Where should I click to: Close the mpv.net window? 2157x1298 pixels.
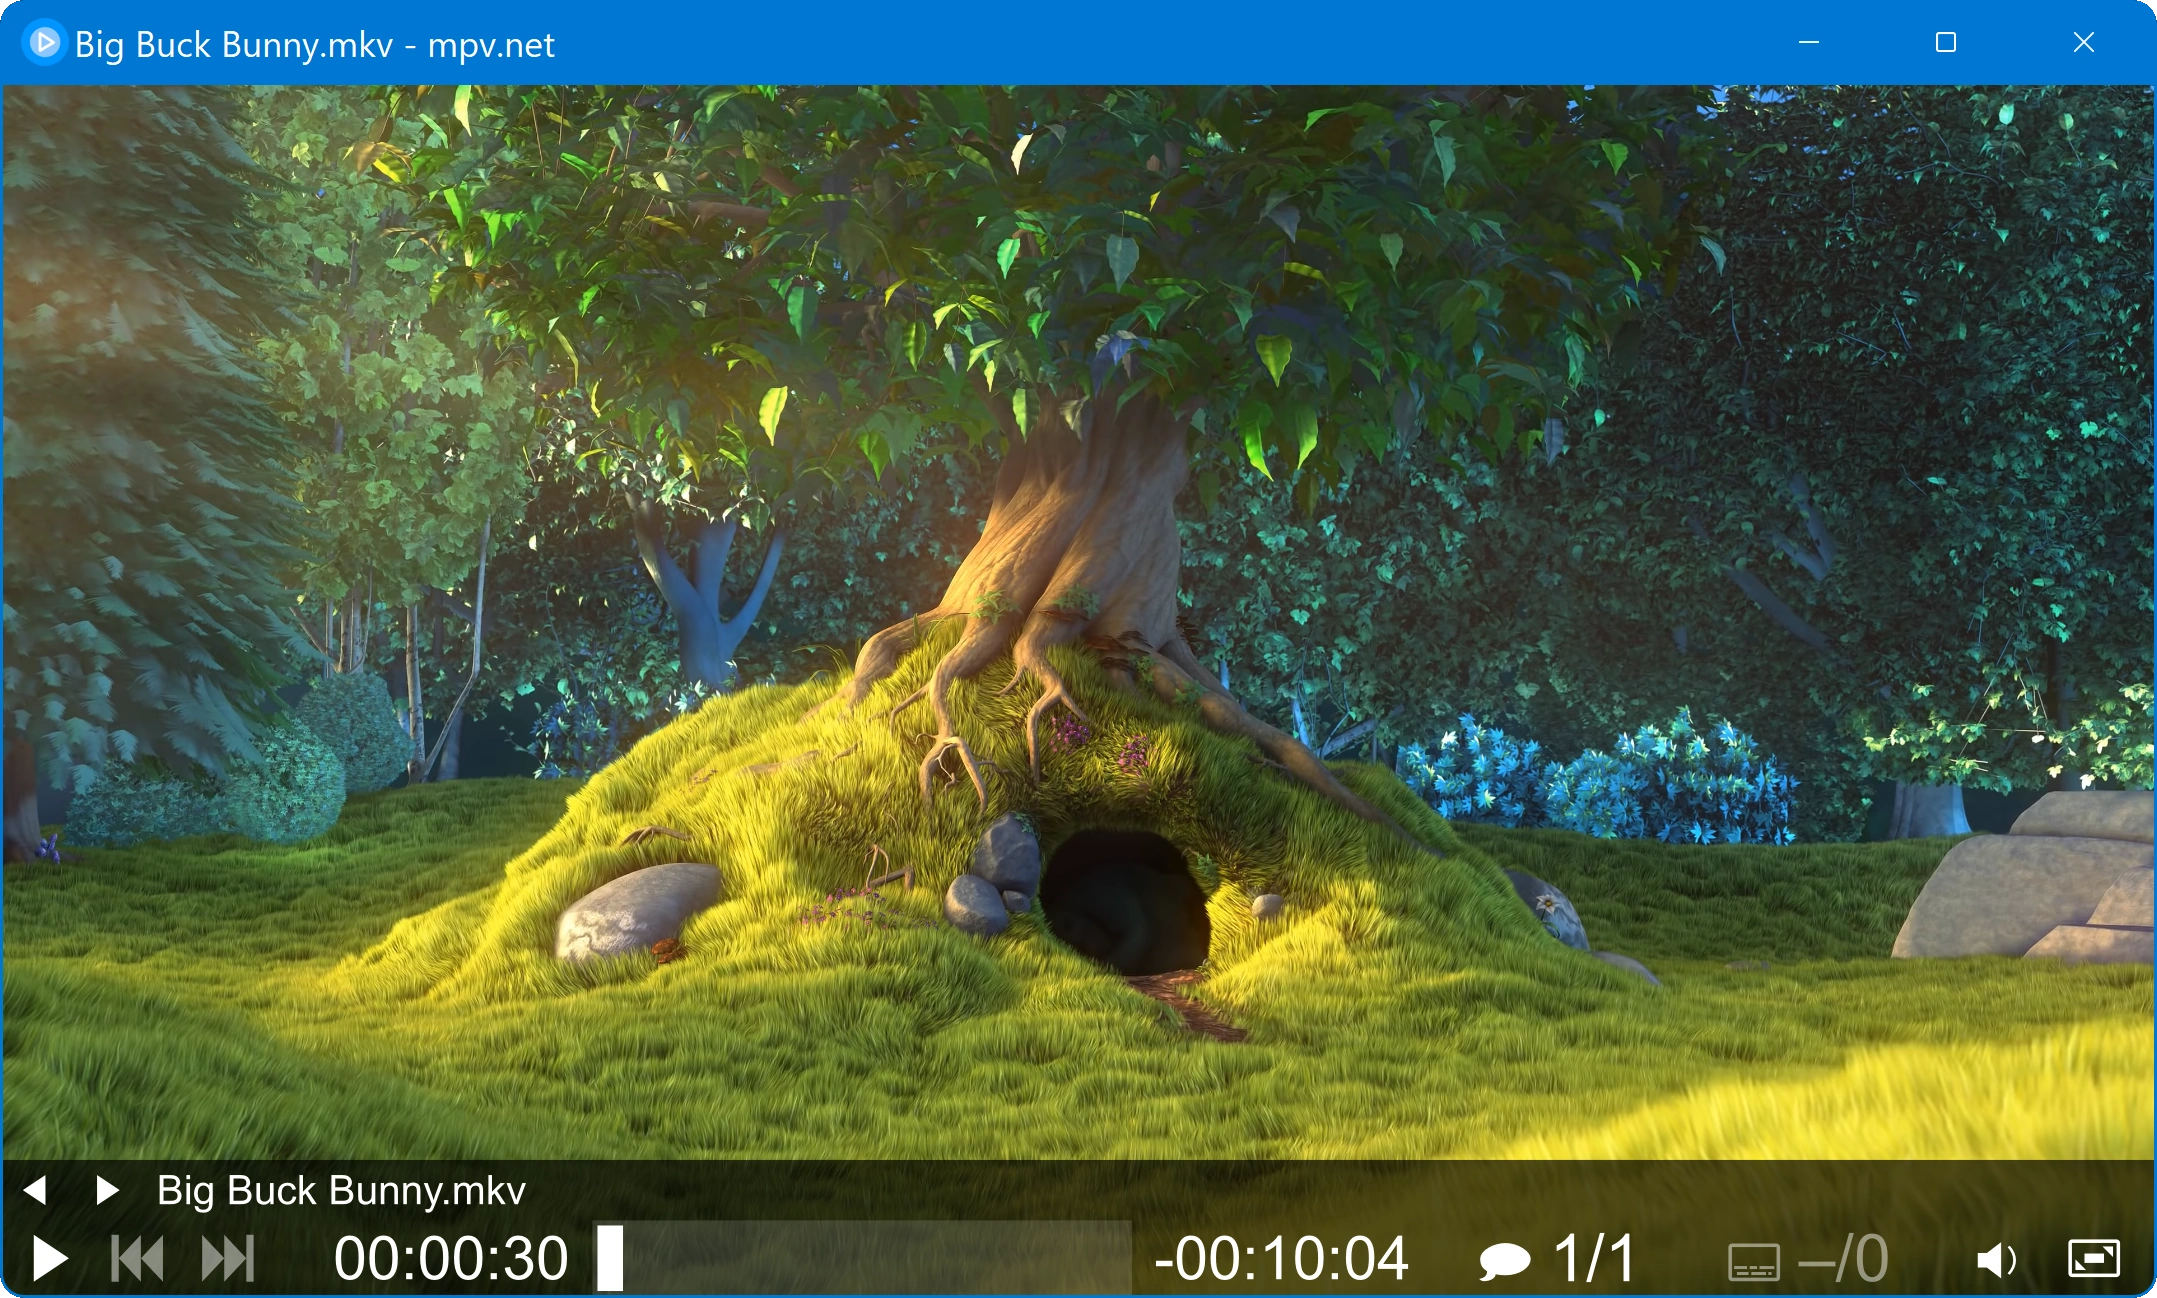(x=2084, y=42)
